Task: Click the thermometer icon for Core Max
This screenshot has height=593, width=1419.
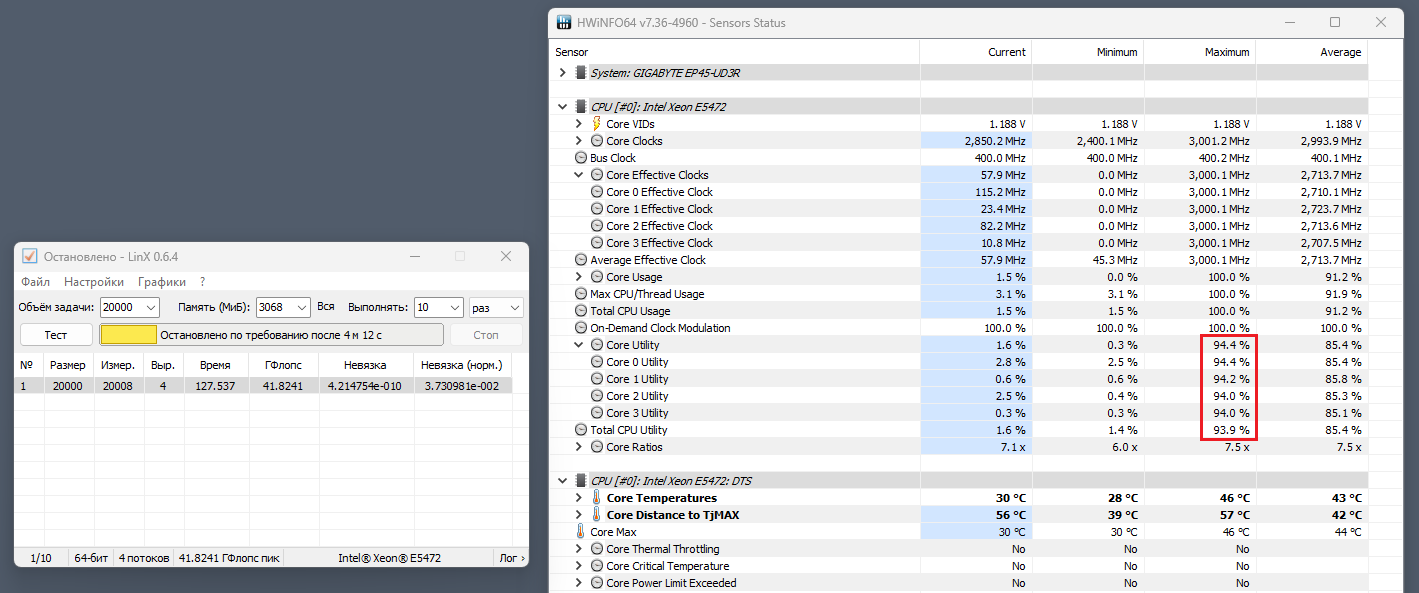Action: click(581, 532)
